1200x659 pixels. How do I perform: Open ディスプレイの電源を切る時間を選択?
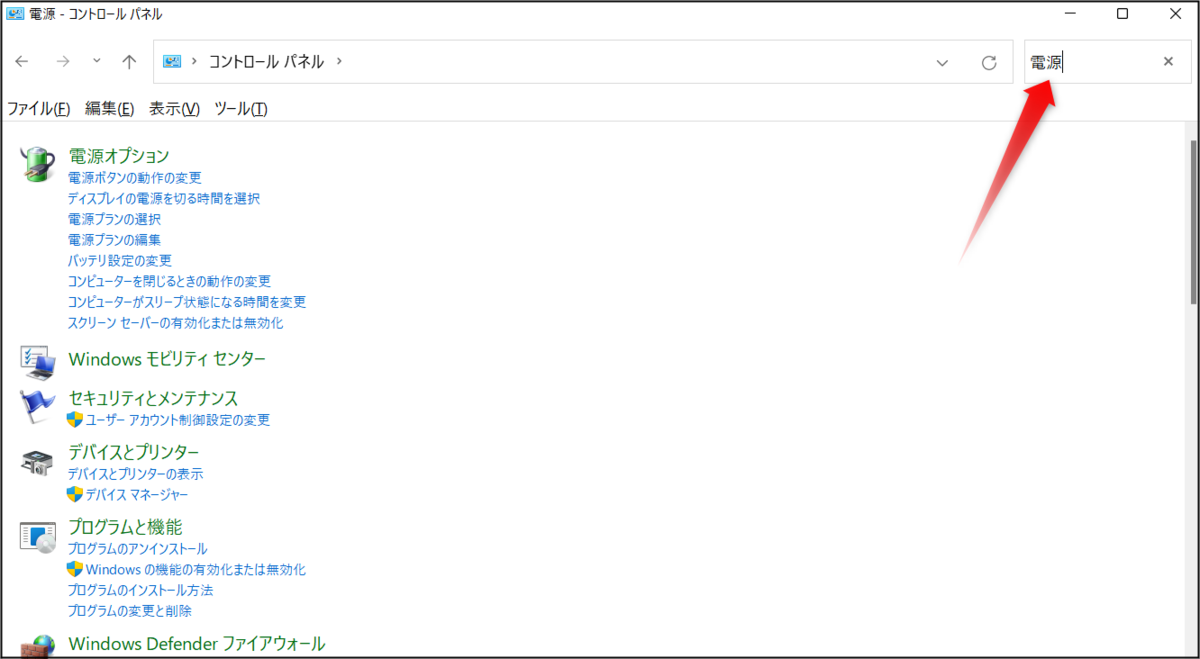click(x=163, y=198)
